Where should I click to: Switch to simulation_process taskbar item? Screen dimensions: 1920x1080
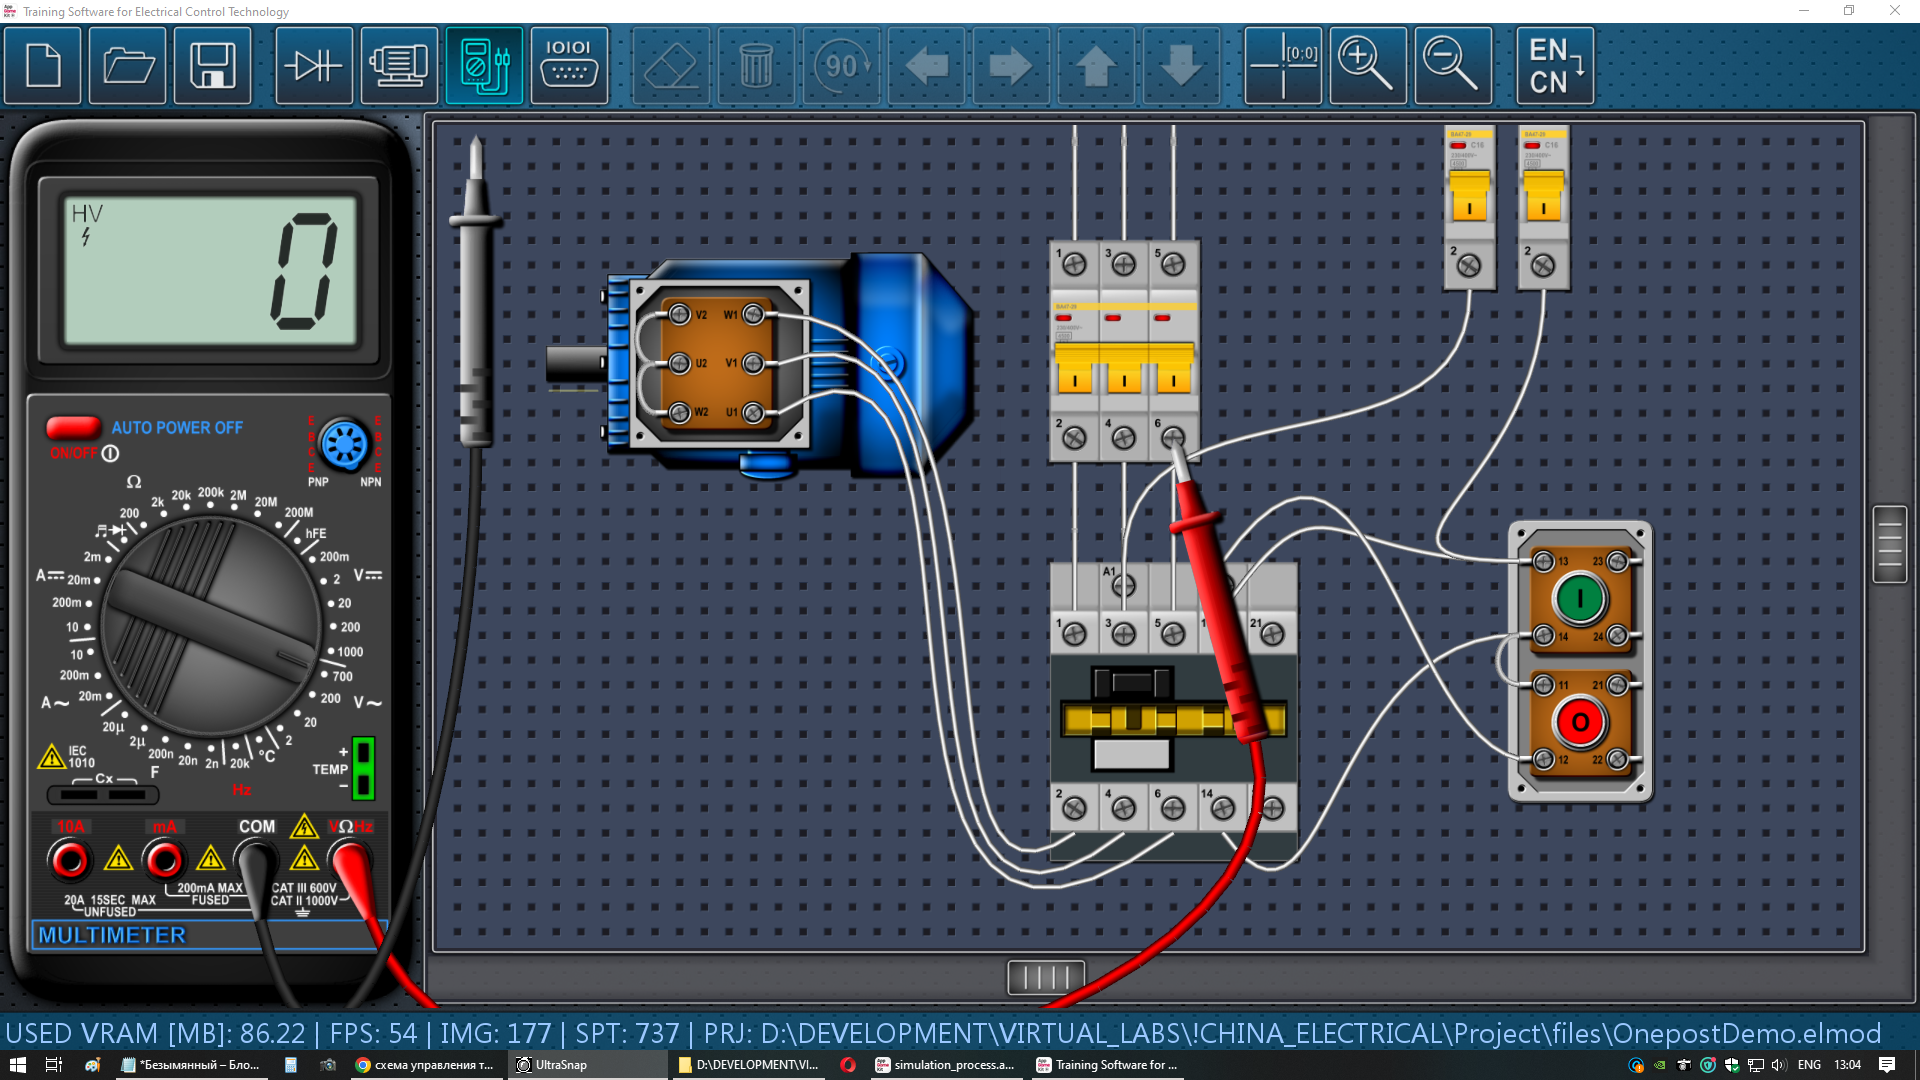click(946, 1065)
